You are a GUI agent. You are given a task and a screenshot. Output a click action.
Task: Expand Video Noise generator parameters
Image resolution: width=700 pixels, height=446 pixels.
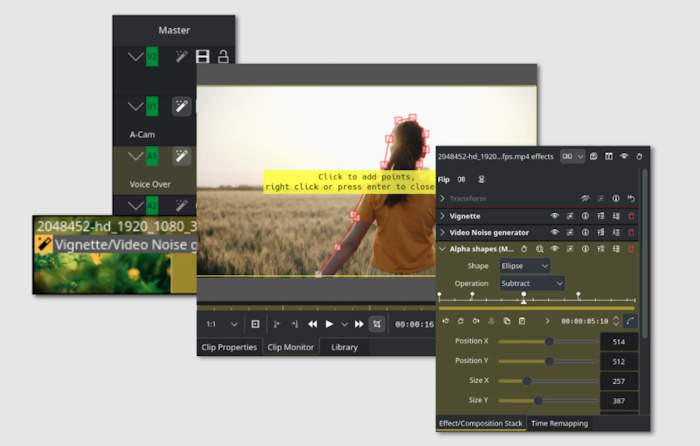pos(443,233)
